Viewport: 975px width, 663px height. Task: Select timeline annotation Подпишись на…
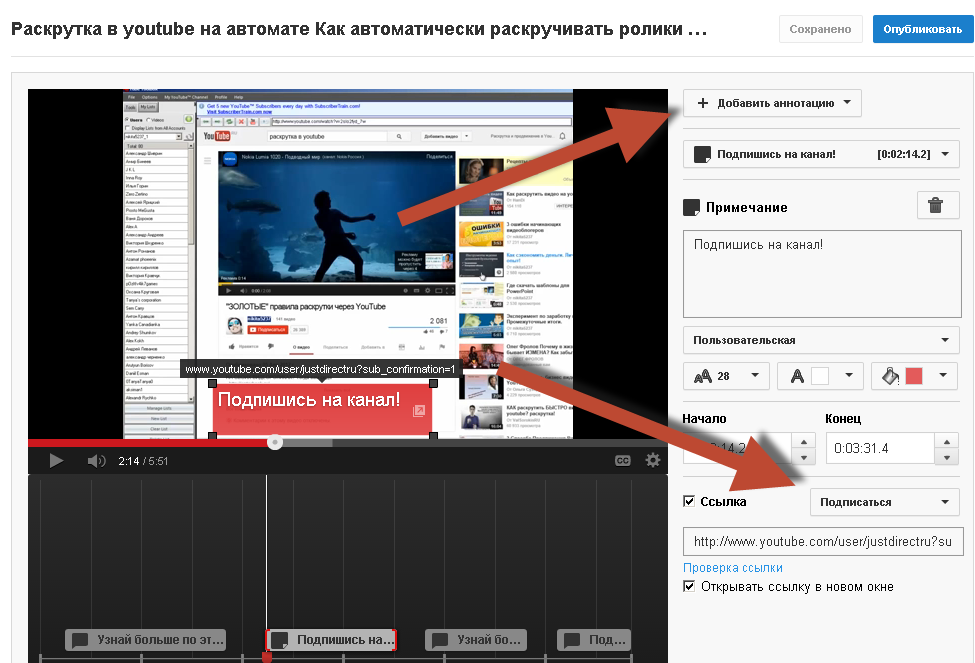tap(331, 639)
